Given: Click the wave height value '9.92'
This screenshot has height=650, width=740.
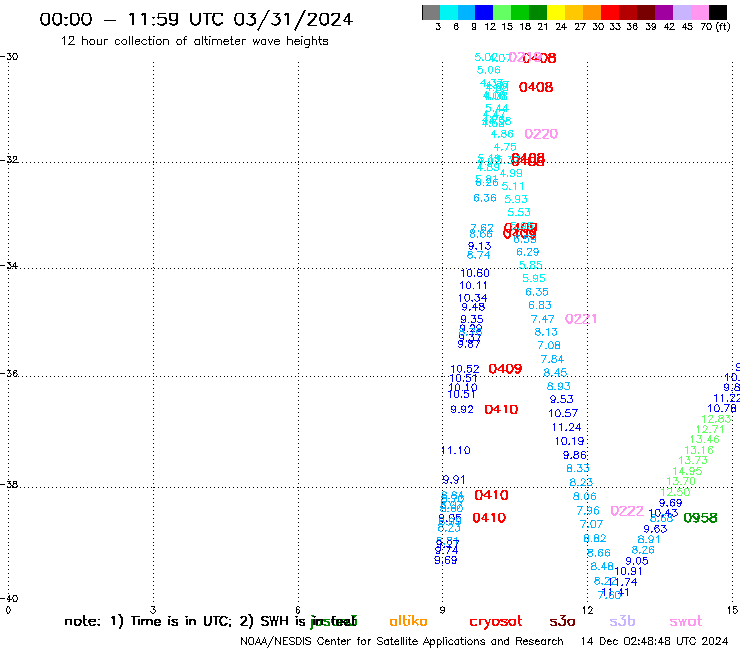Looking at the screenshot, I should click(x=462, y=409).
